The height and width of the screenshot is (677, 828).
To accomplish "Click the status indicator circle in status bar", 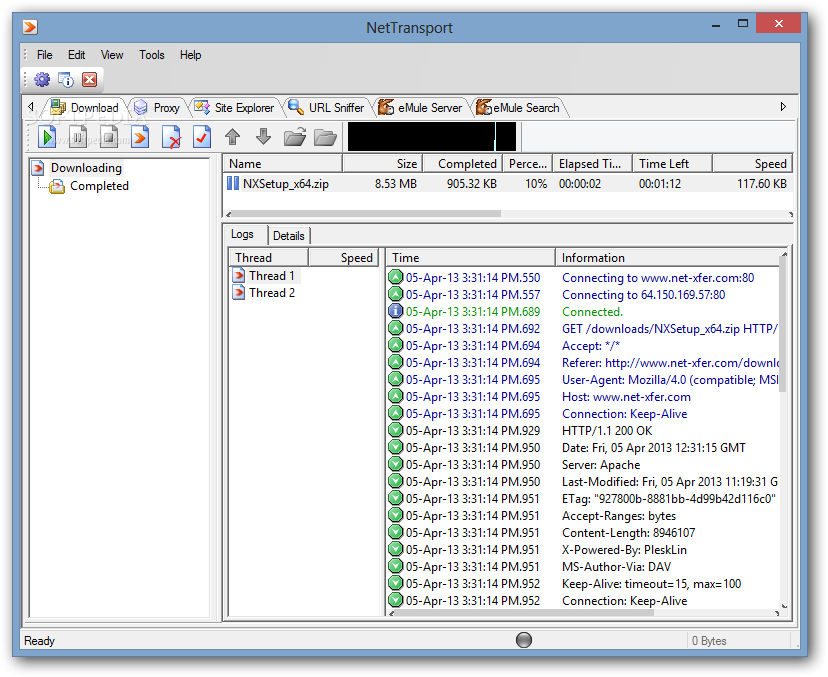I will point(523,640).
